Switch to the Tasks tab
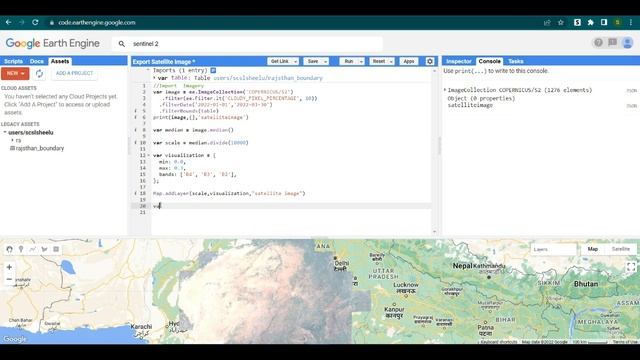 pos(516,61)
